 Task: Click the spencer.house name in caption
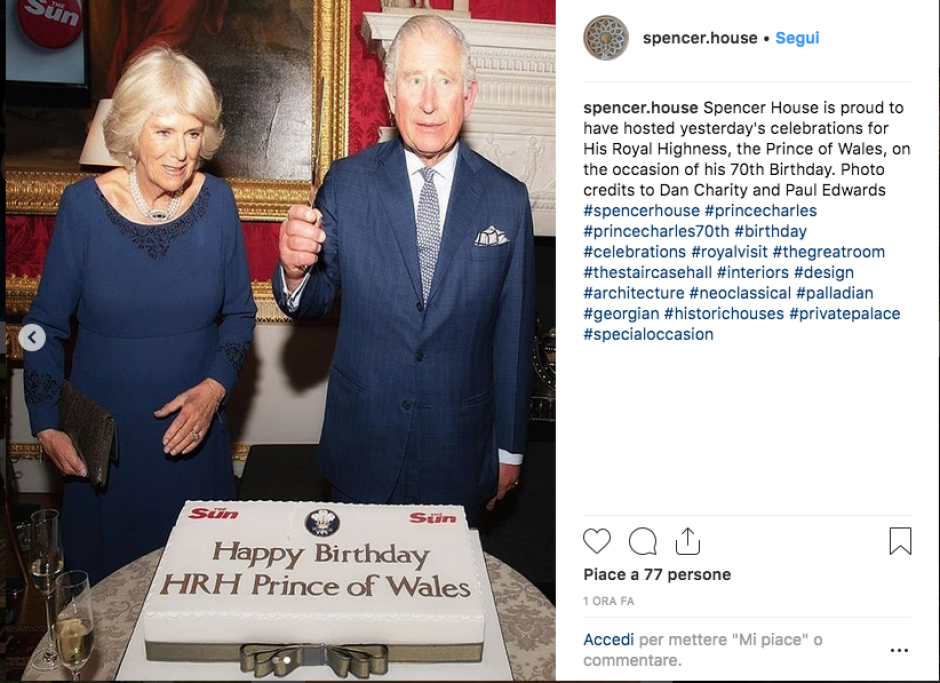[x=641, y=108]
